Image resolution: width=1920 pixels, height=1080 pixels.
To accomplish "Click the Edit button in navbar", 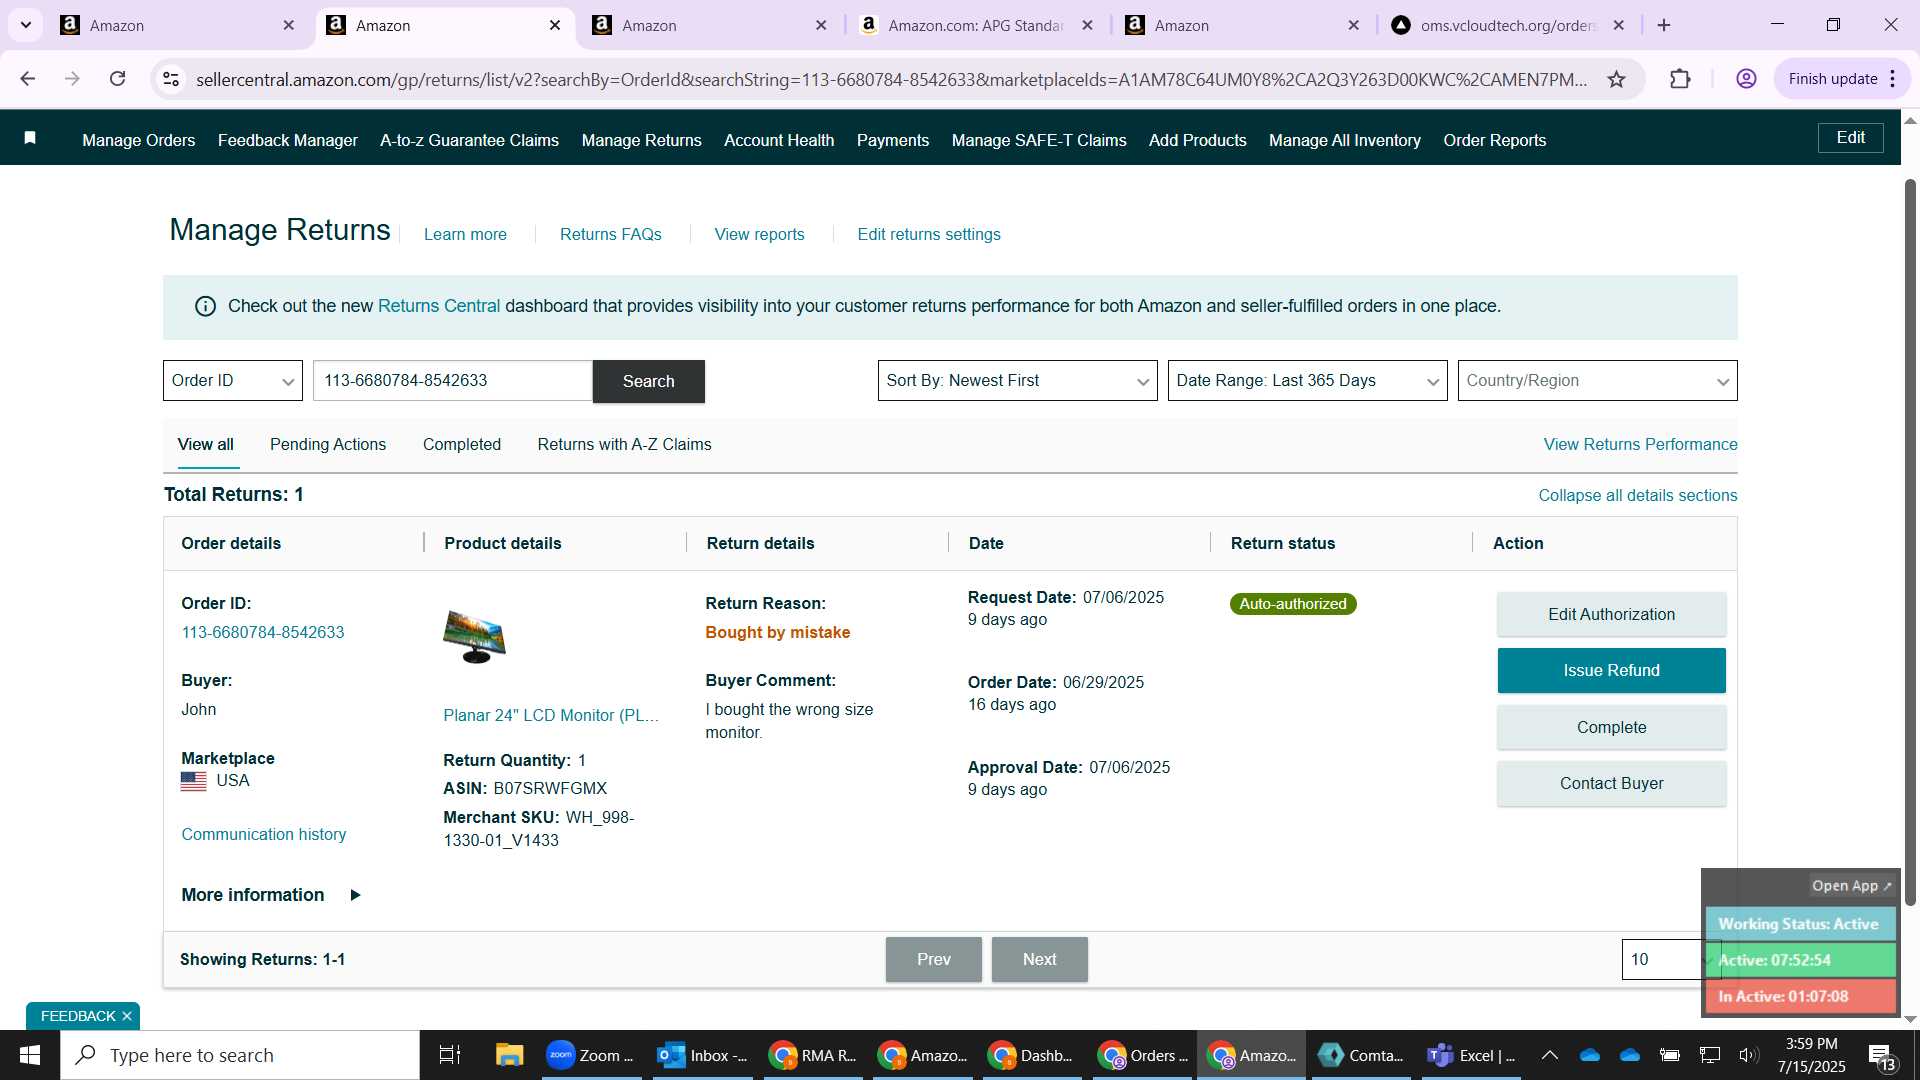I will pyautogui.click(x=1850, y=138).
